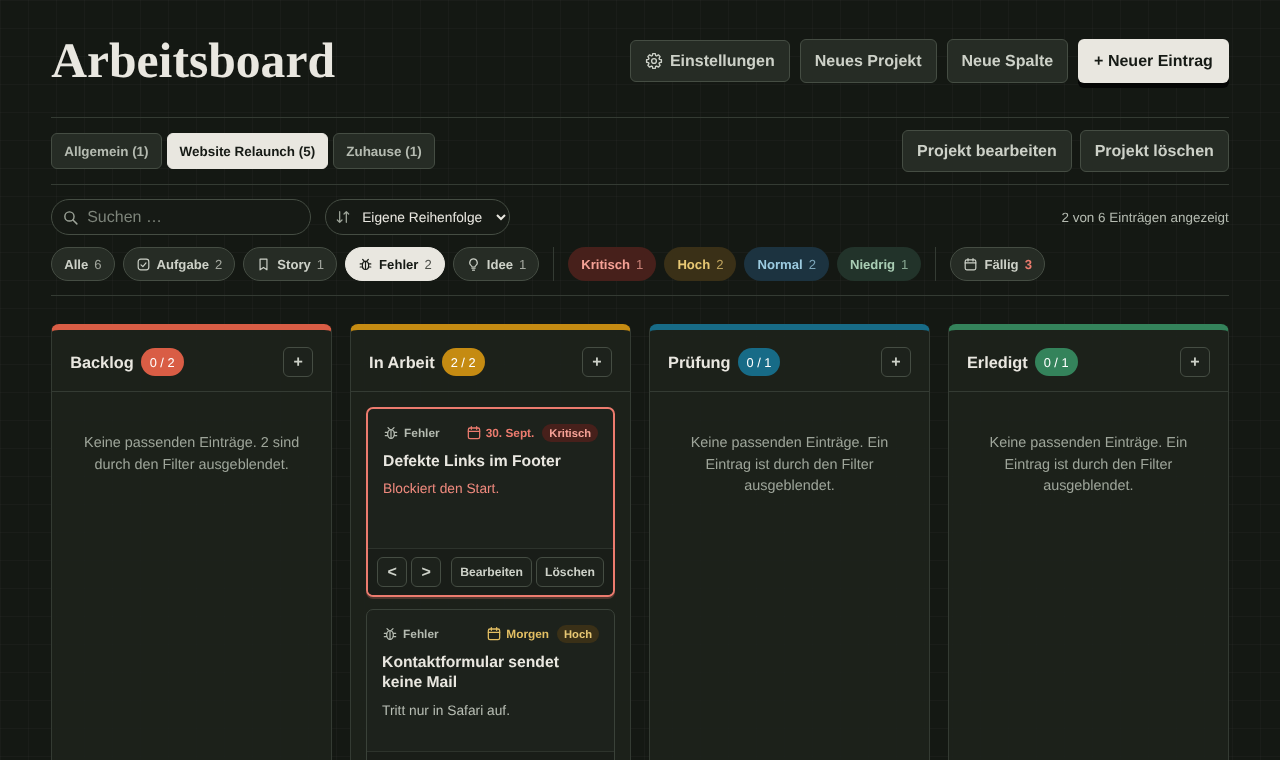This screenshot has width=1280, height=760.
Task: Click Projekt bearbeiten
Action: pos(987,151)
